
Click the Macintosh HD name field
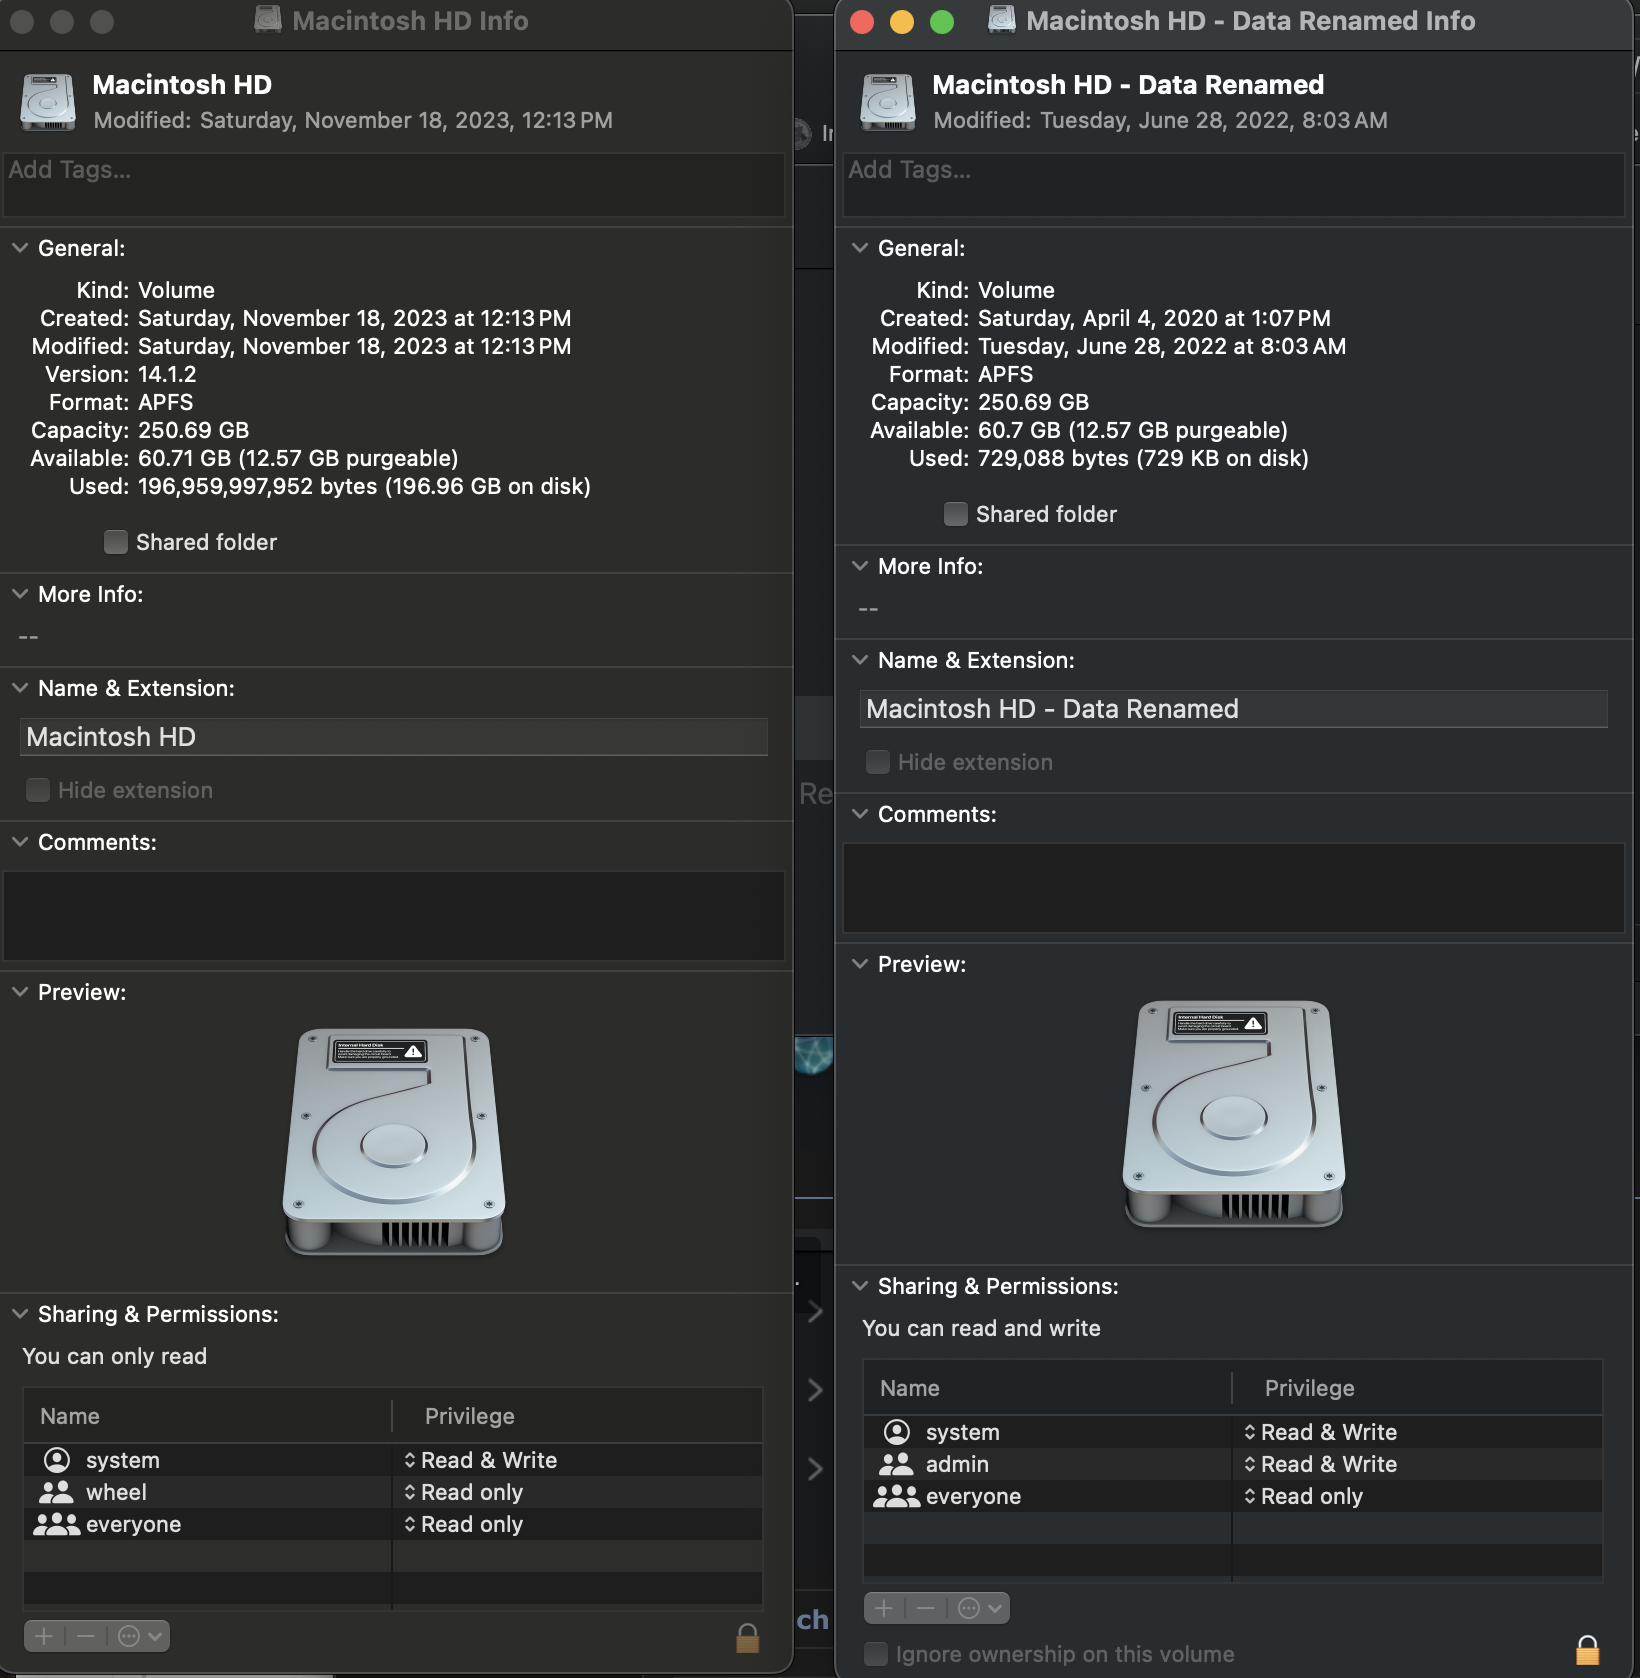tap(394, 737)
